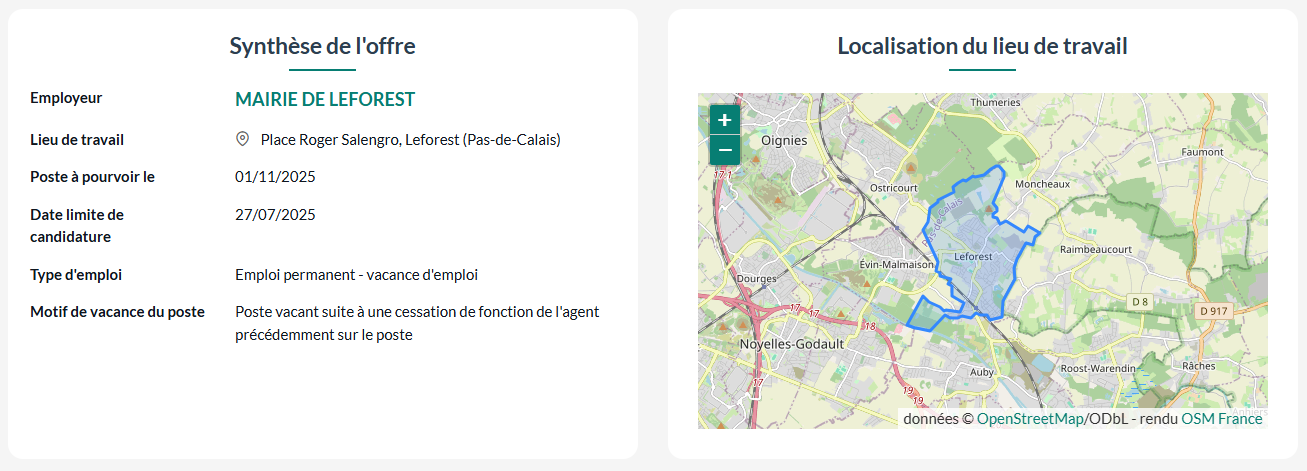Click the Moncheaux label on the map
The image size is (1307, 471).
click(x=1042, y=184)
